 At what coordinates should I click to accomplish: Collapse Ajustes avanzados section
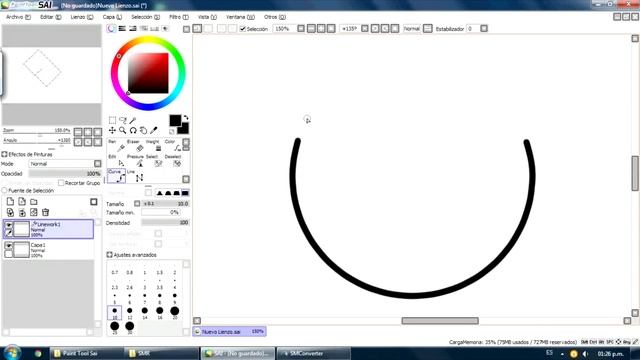tap(109, 255)
